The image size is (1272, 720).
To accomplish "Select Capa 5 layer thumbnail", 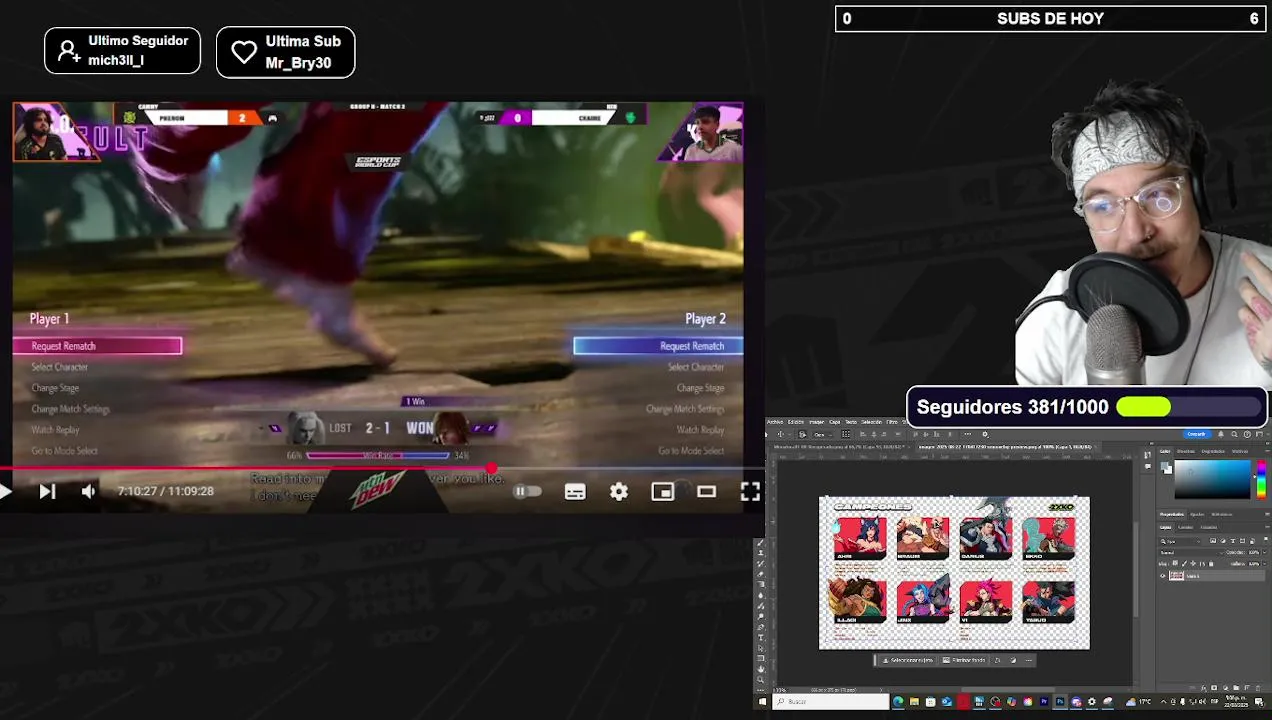I will point(1177,576).
